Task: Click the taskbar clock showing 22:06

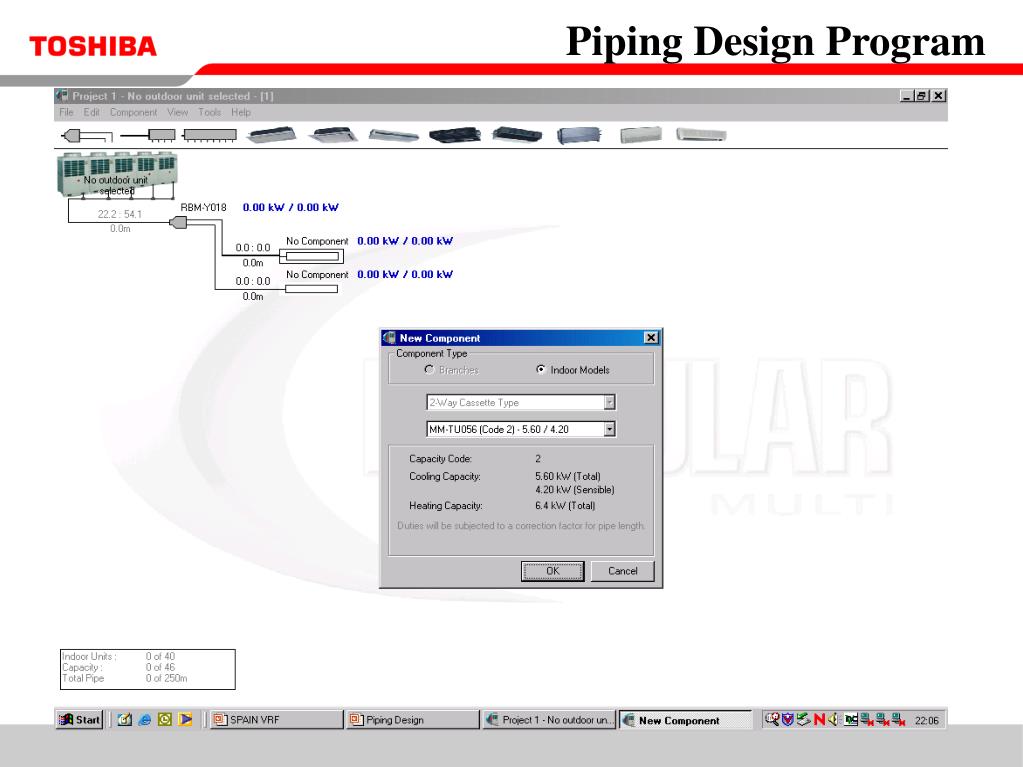Action: (926, 720)
